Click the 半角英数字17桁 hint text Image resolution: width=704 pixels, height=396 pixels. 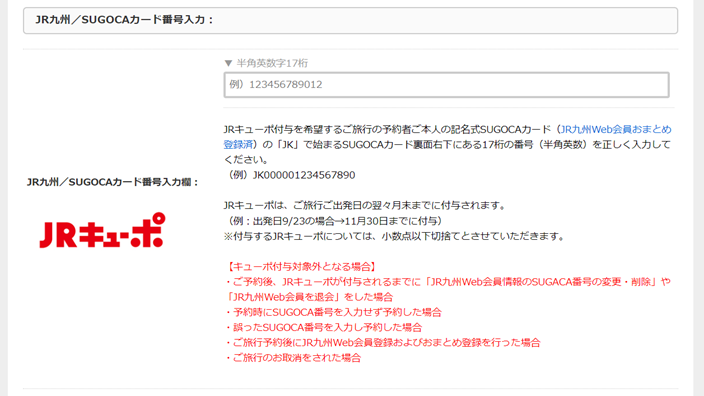click(x=272, y=63)
